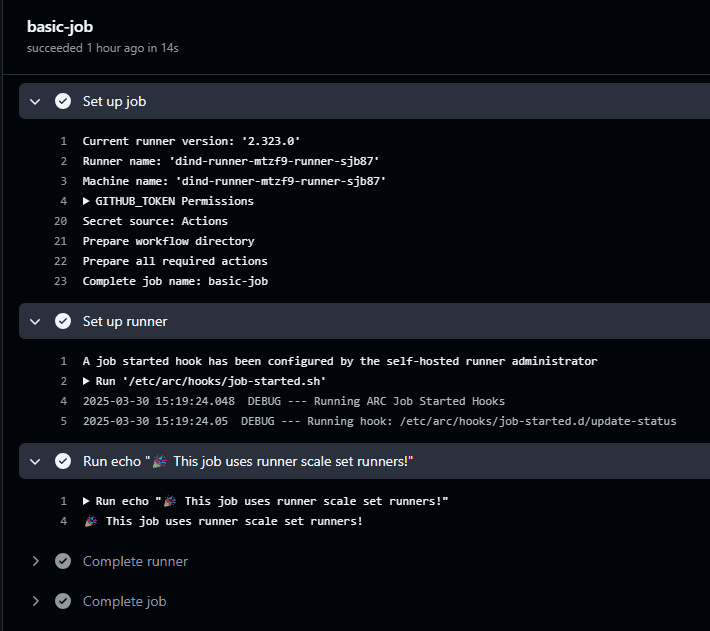Click the party emoji in log output line 4
Image resolution: width=710 pixels, height=631 pixels.
coord(90,521)
